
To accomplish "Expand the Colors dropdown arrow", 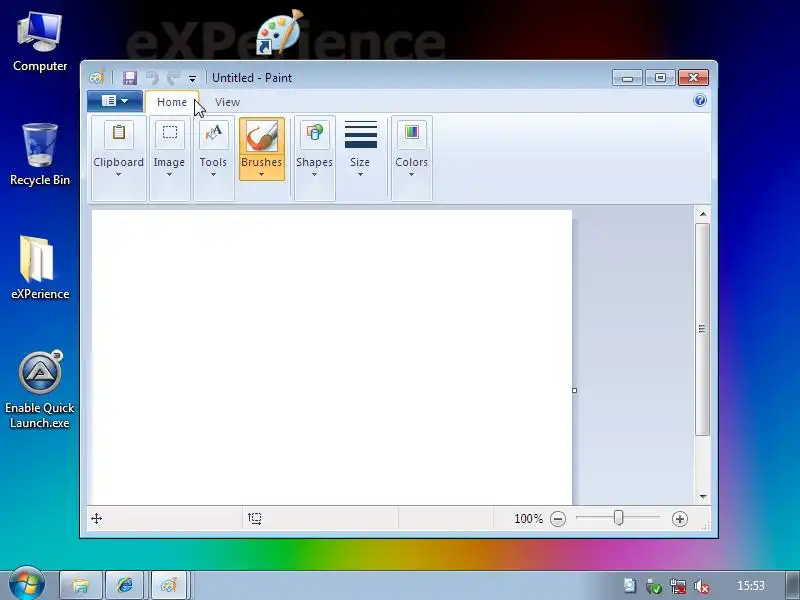I will [412, 174].
